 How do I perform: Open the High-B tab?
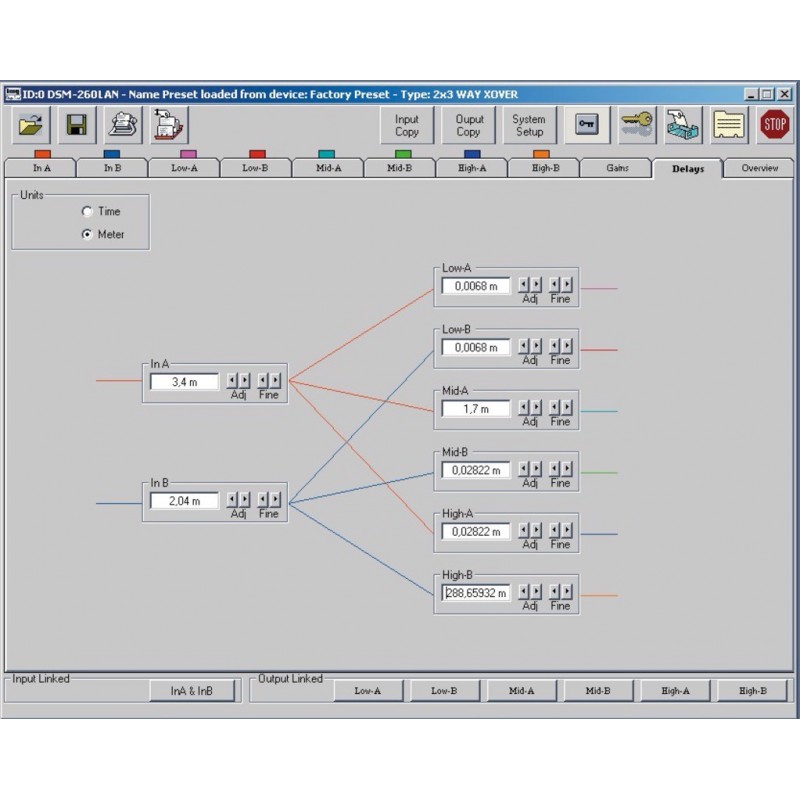point(544,168)
